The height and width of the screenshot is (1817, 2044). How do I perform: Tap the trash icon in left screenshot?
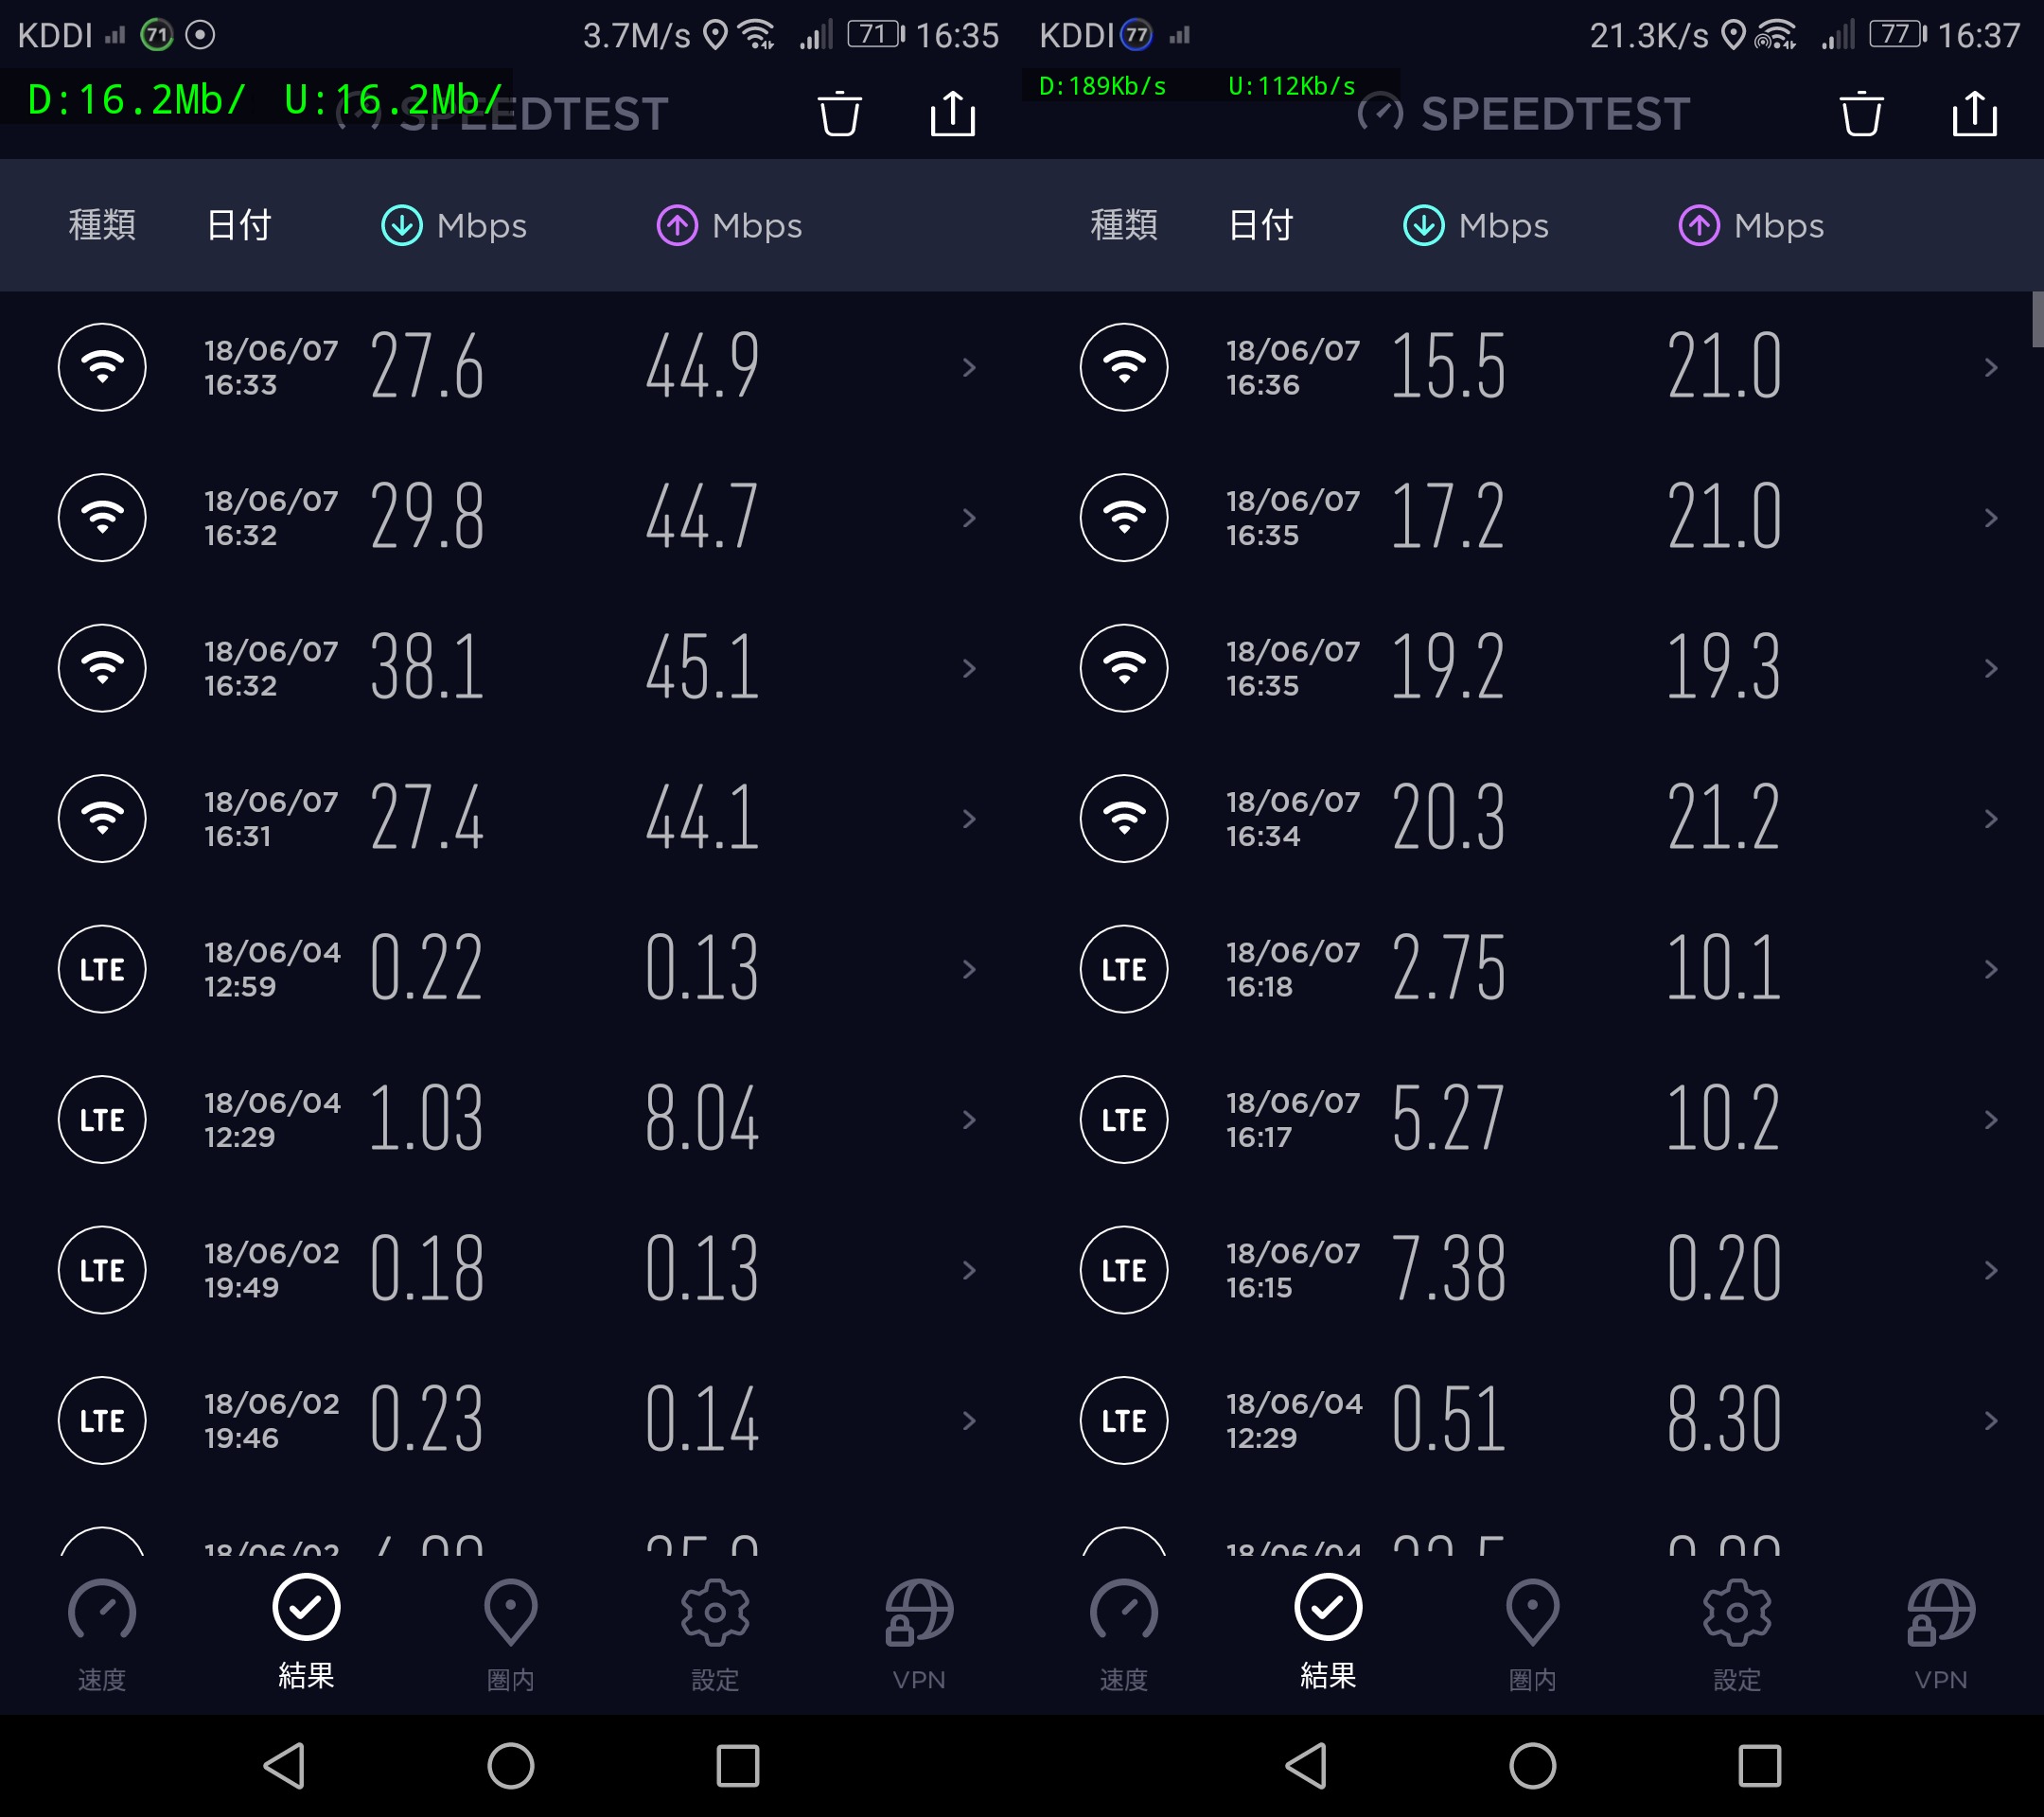pos(839,114)
